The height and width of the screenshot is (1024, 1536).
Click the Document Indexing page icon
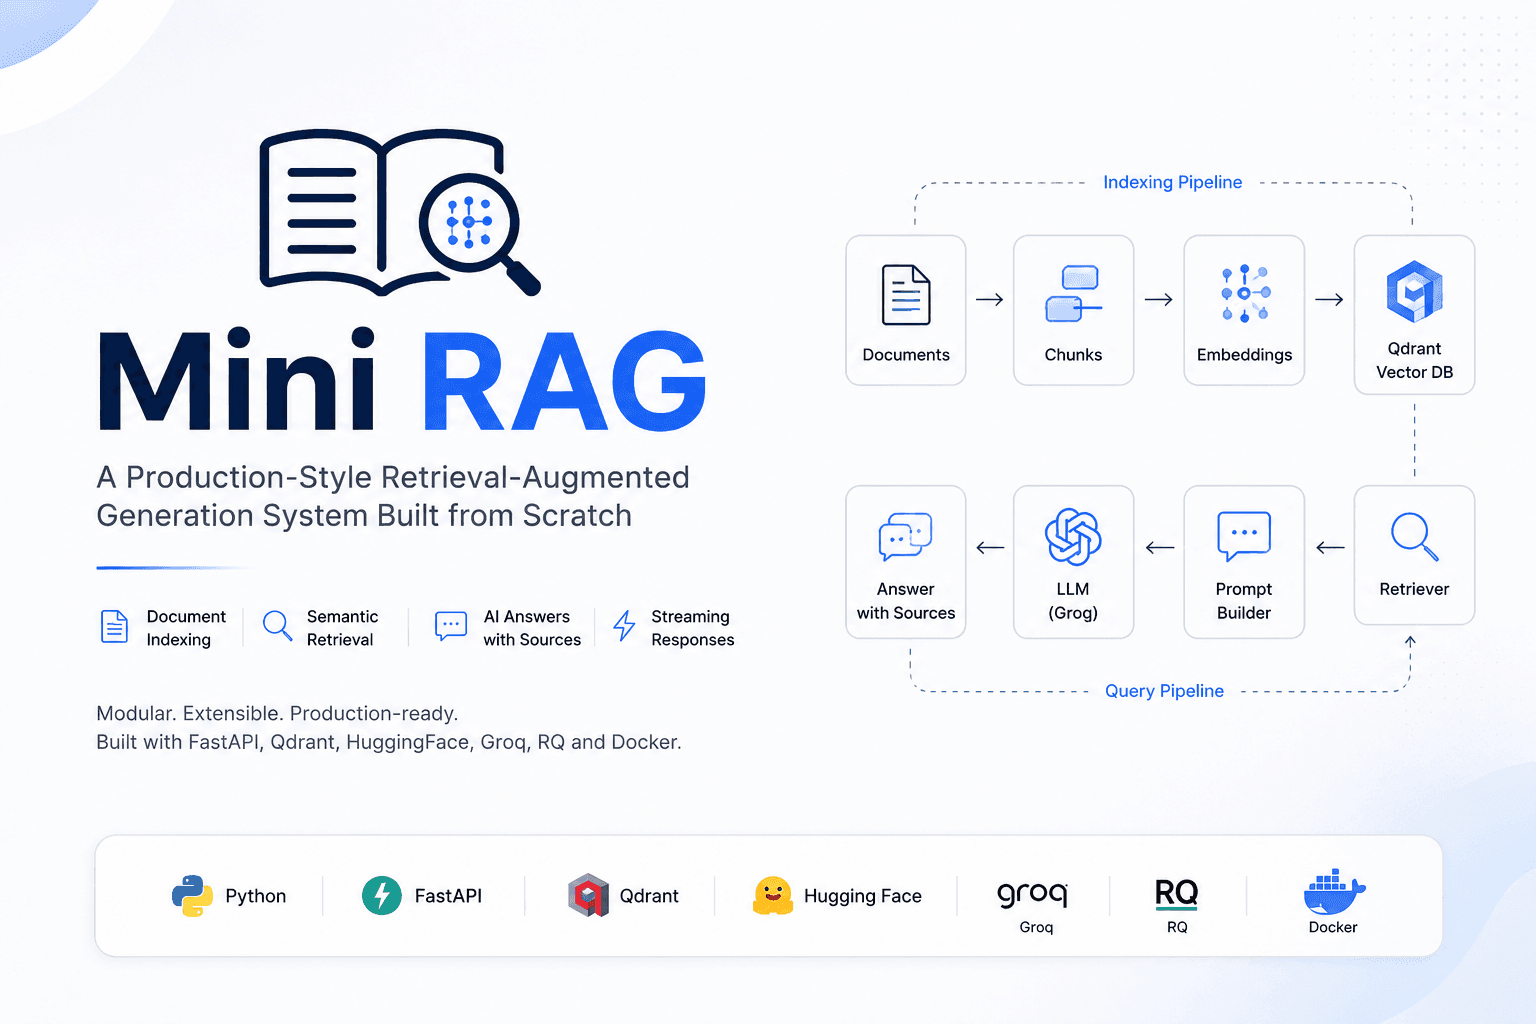pyautogui.click(x=115, y=627)
